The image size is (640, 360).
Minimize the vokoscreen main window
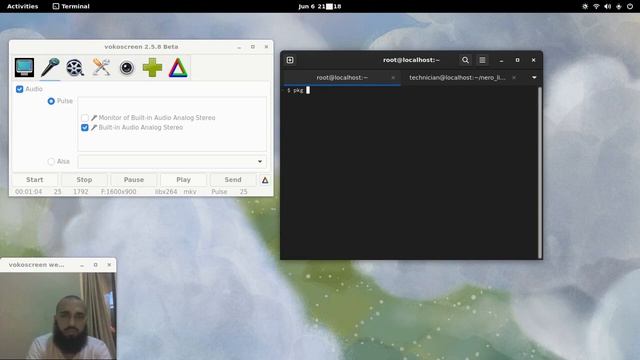239,47
